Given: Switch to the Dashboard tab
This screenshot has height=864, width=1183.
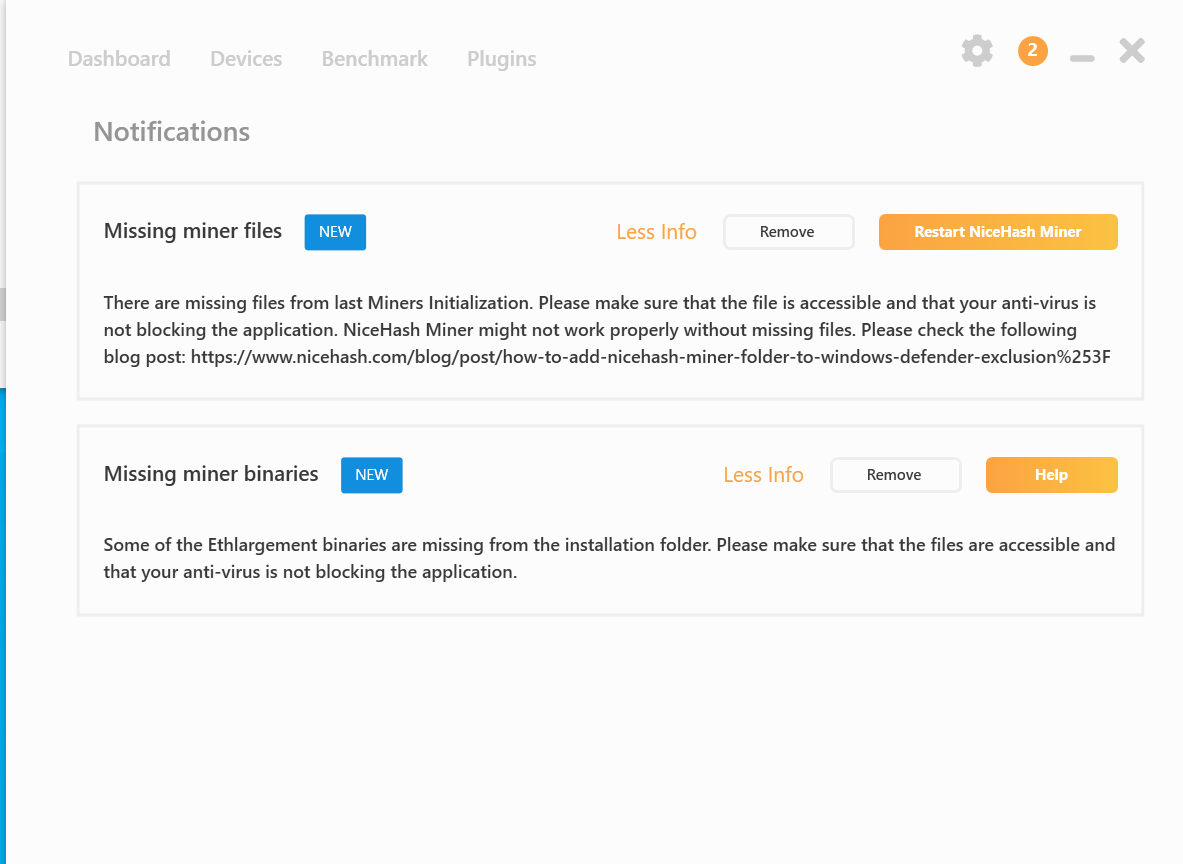Looking at the screenshot, I should (119, 59).
